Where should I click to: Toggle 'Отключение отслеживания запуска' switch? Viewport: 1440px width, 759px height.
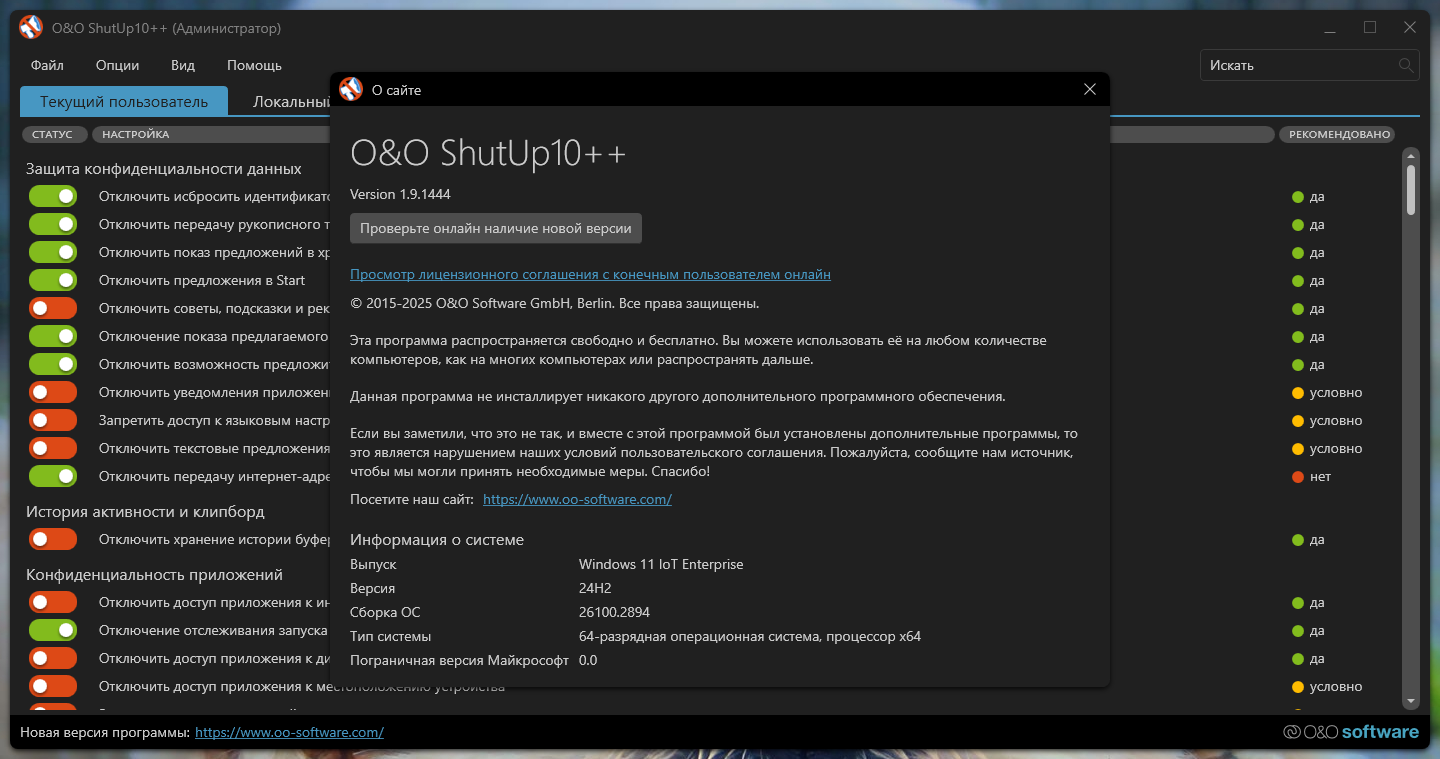coord(53,630)
